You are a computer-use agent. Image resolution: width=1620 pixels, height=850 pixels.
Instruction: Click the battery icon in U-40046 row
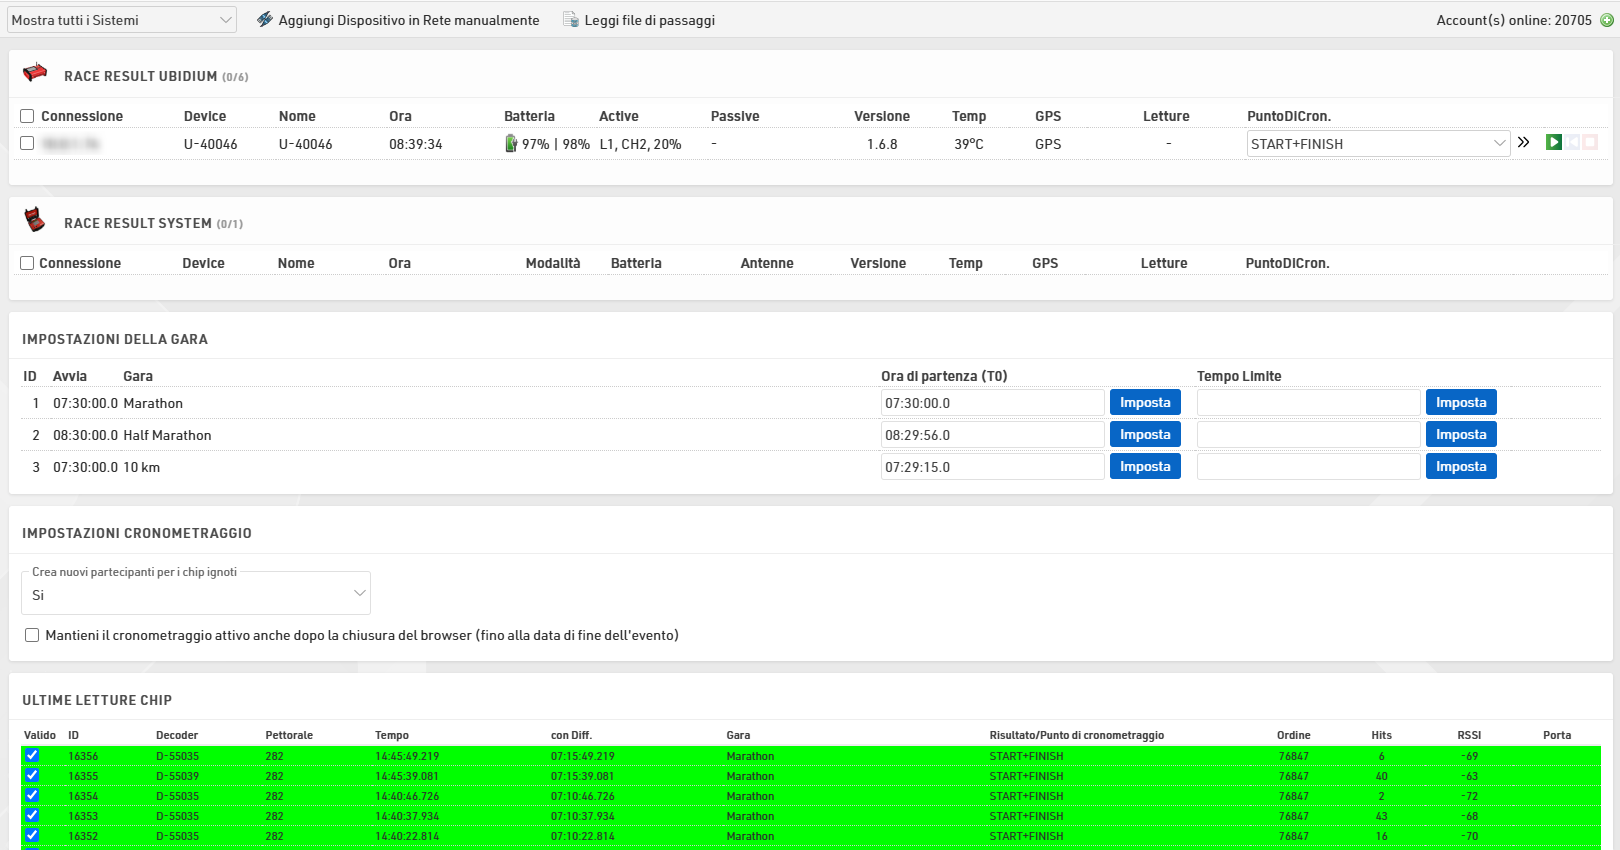point(511,144)
